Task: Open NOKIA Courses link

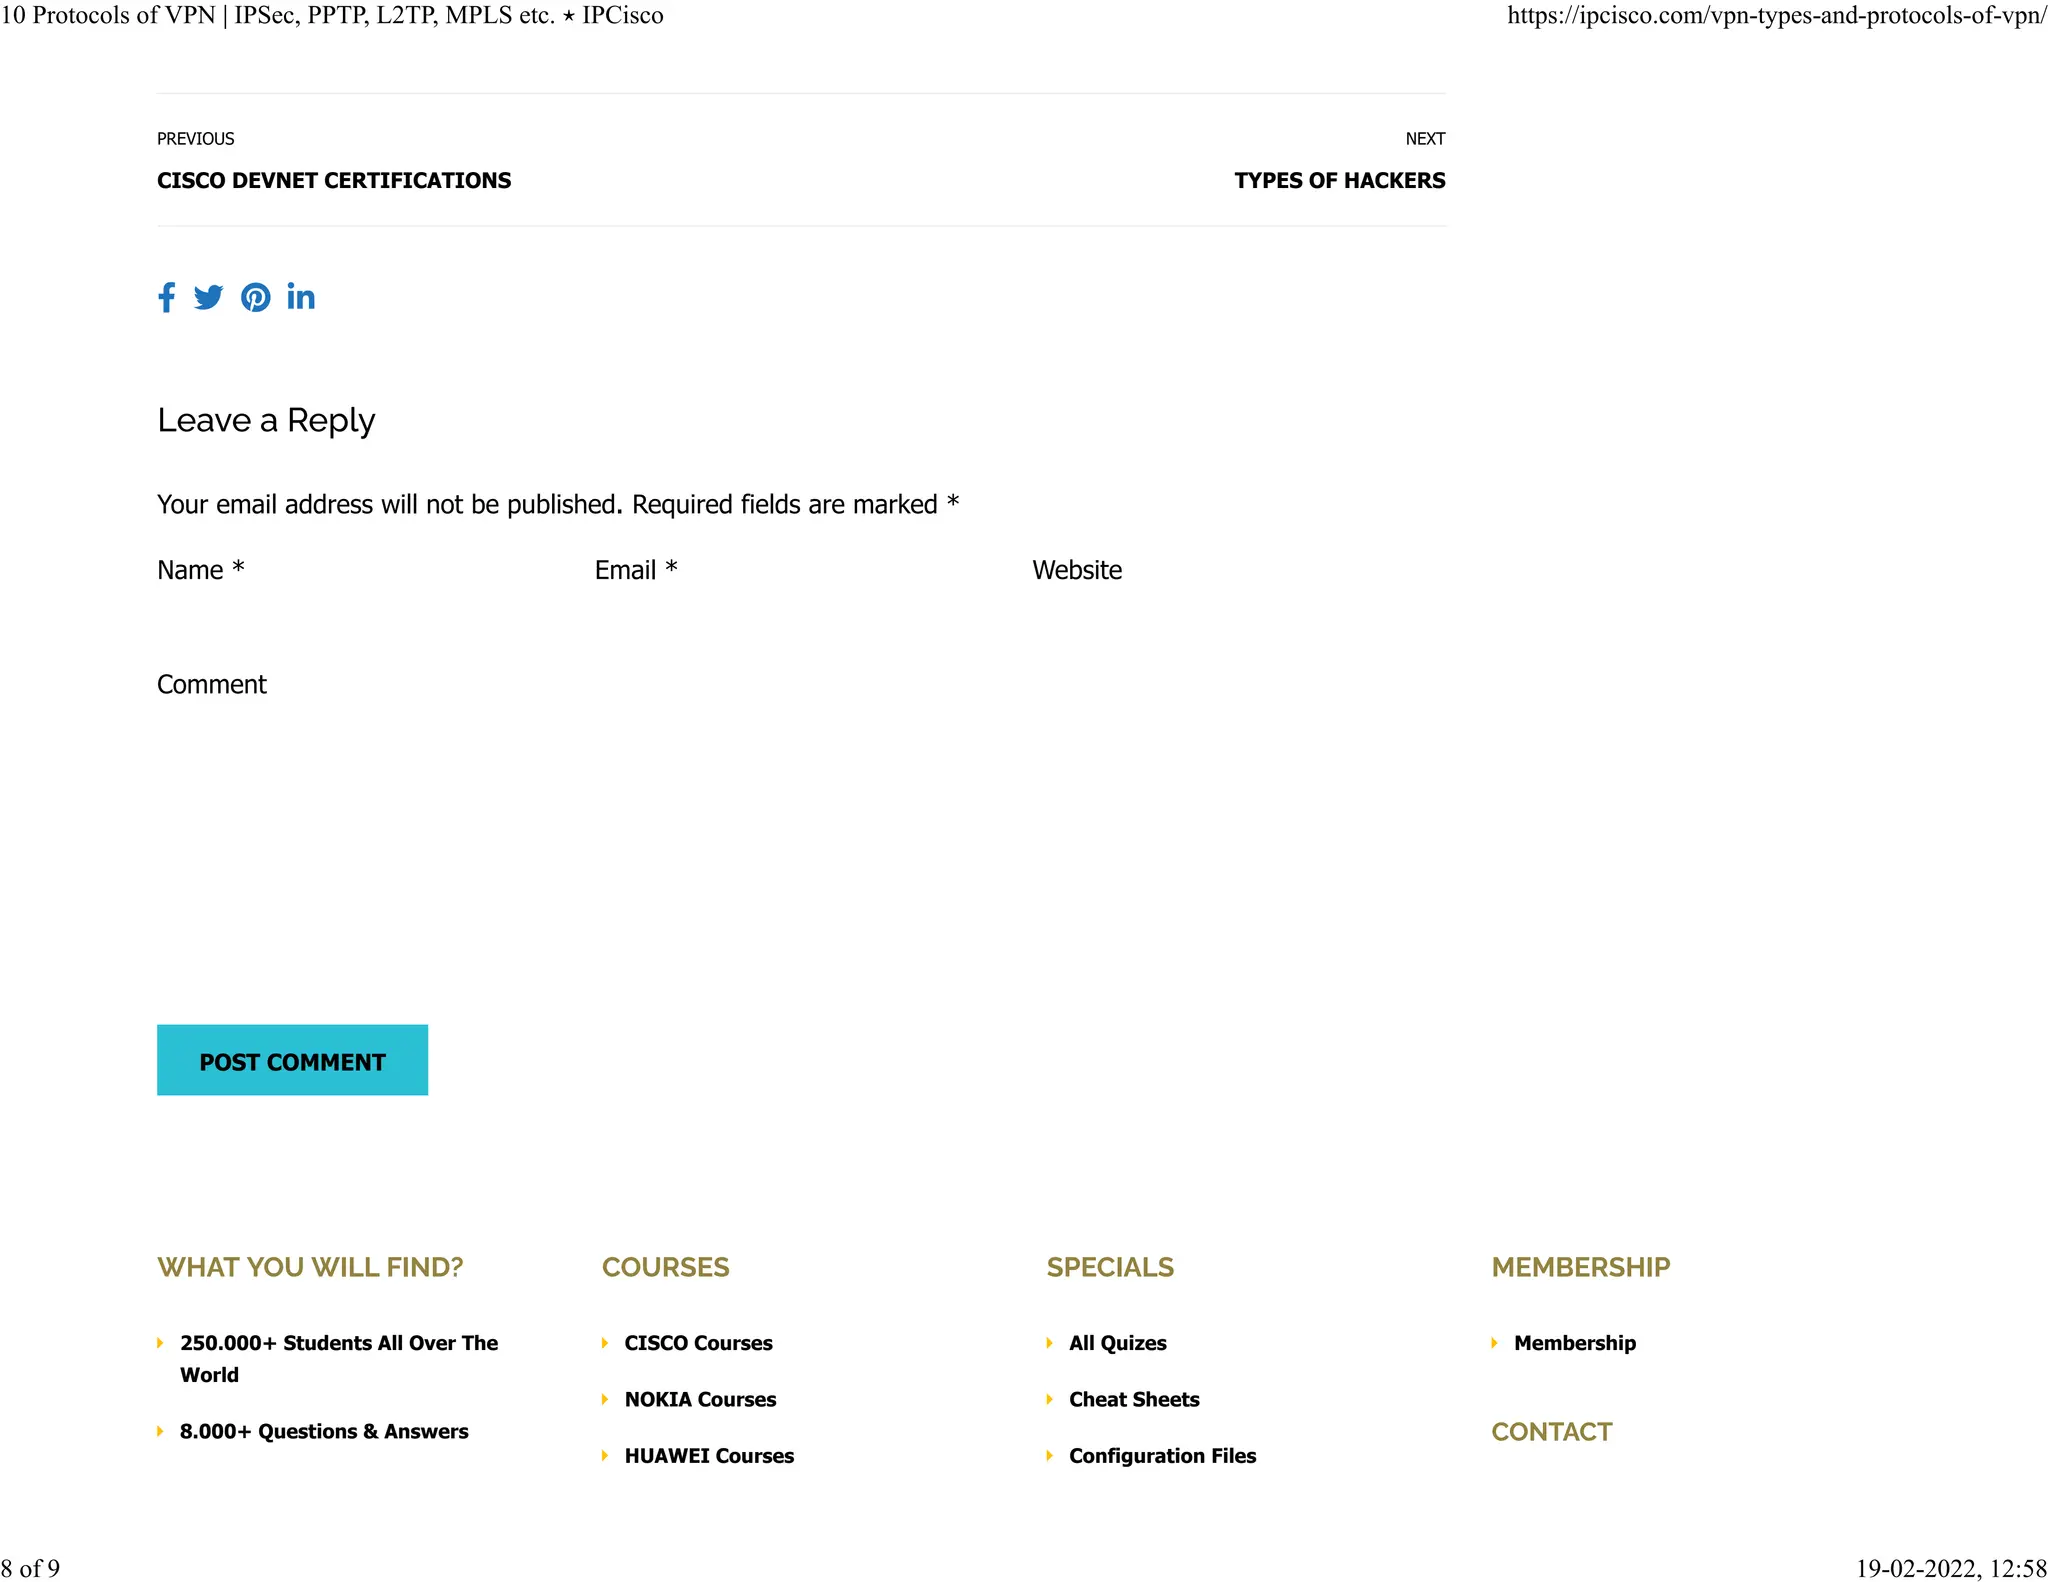Action: (700, 1399)
